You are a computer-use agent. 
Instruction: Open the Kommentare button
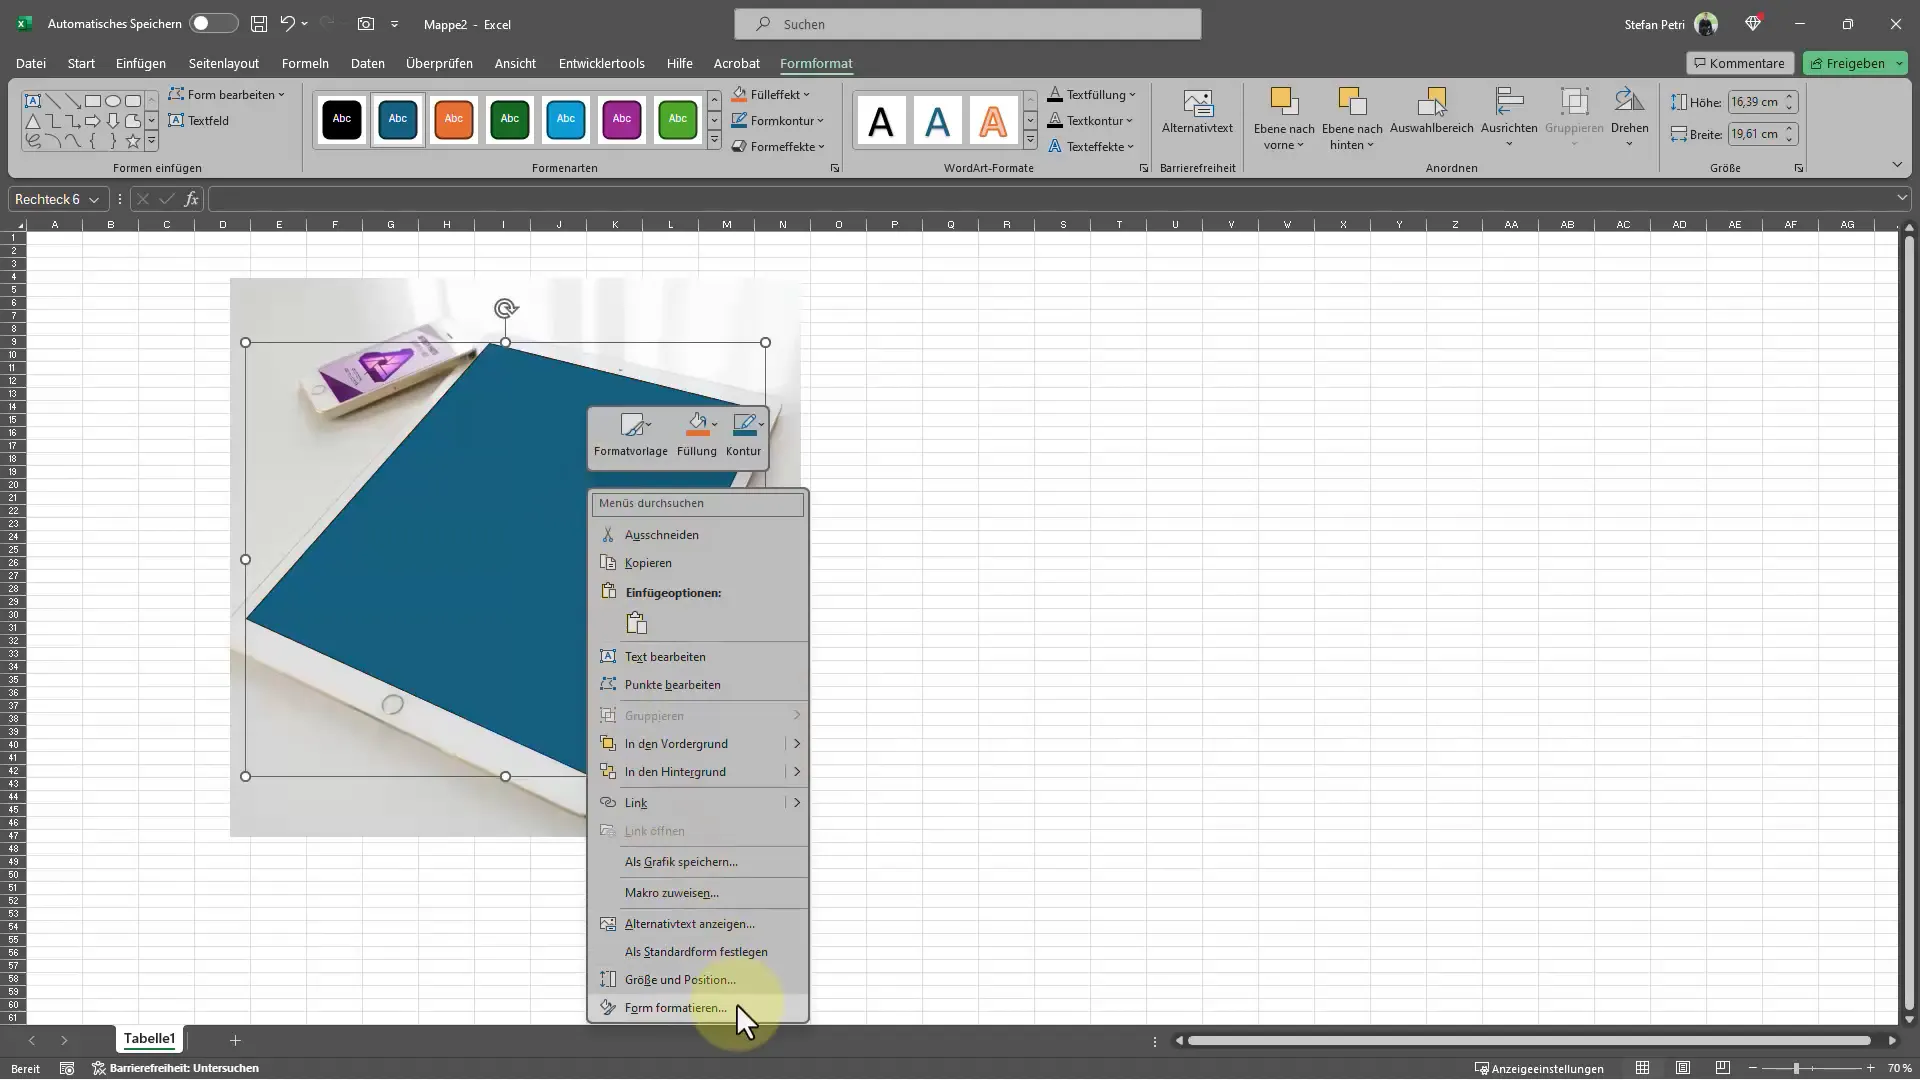1740,63
